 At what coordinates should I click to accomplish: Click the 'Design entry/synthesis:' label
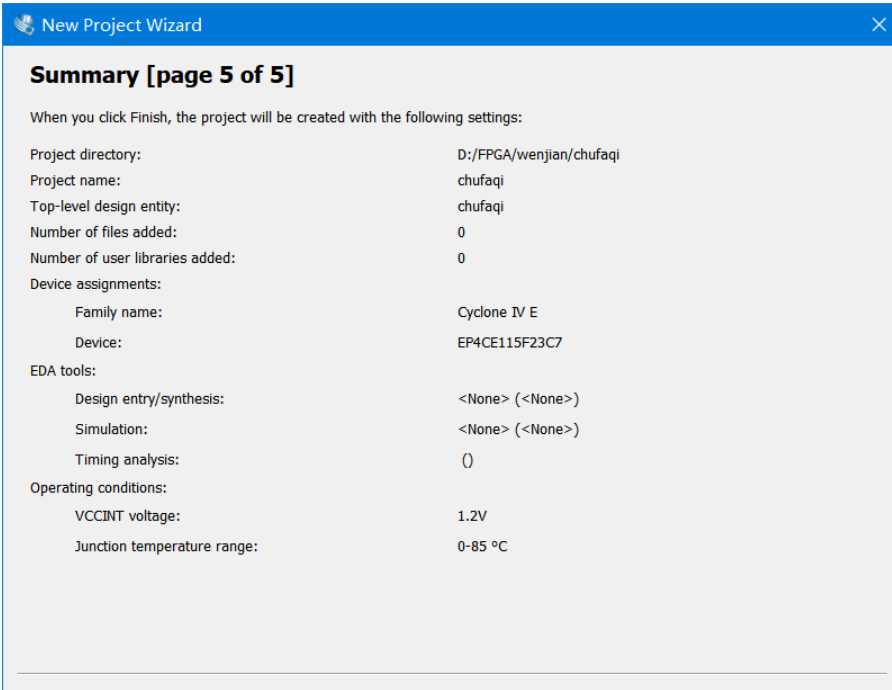(x=149, y=399)
